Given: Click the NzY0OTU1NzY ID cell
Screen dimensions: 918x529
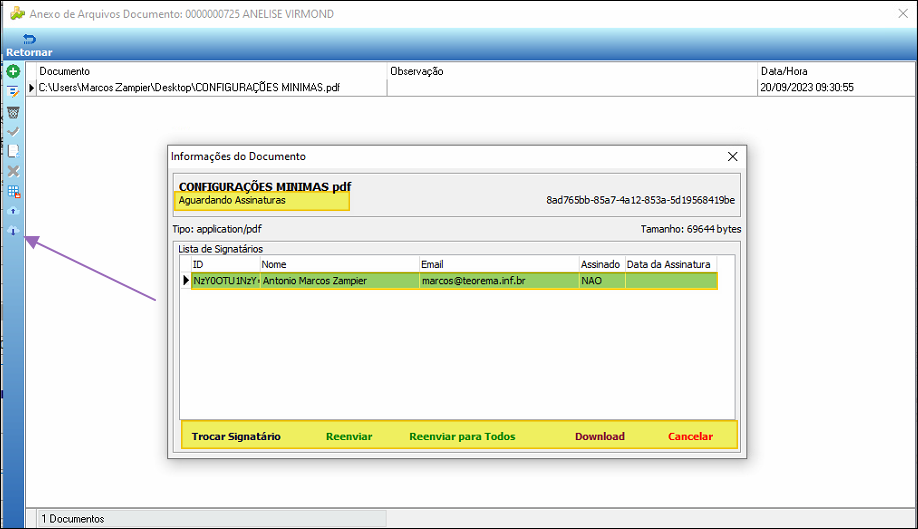Looking at the screenshot, I should coord(226,281).
